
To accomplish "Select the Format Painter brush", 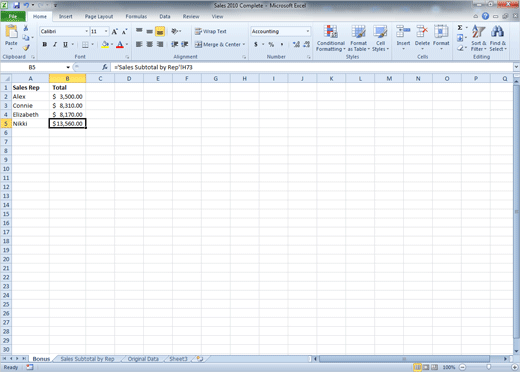I will pos(26,48).
